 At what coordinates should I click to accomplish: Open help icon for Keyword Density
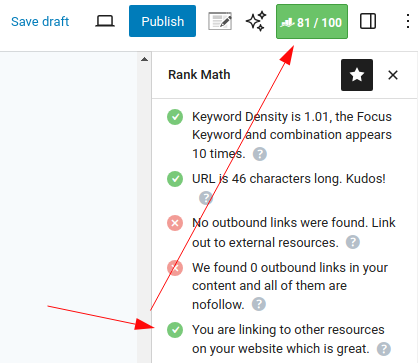click(x=260, y=154)
